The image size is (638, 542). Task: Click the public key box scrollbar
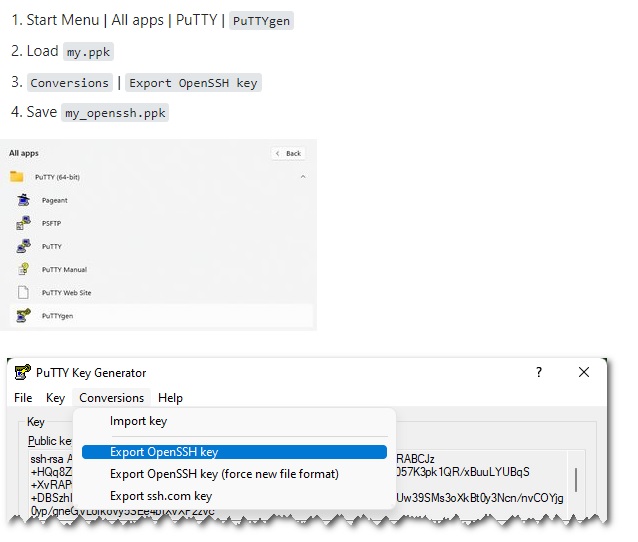coord(576,482)
